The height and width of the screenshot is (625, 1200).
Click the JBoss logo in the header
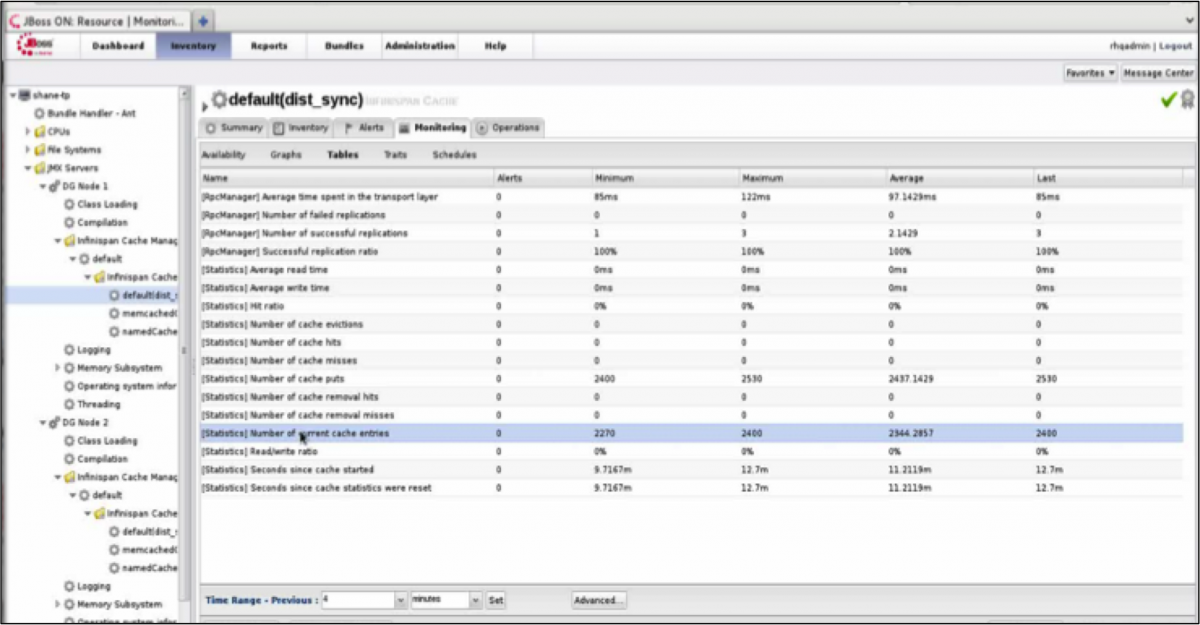pyautogui.click(x=35, y=46)
